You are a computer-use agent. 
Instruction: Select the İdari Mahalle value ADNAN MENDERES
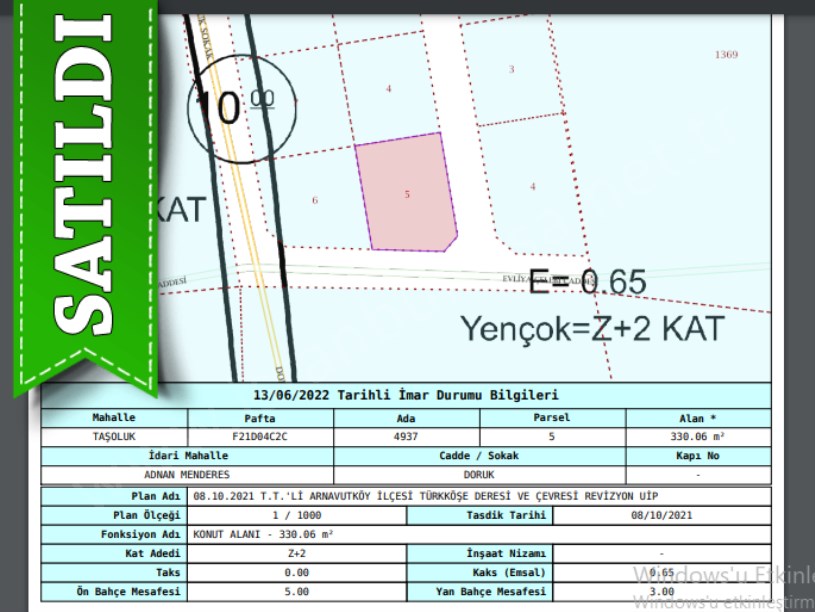tap(188, 475)
